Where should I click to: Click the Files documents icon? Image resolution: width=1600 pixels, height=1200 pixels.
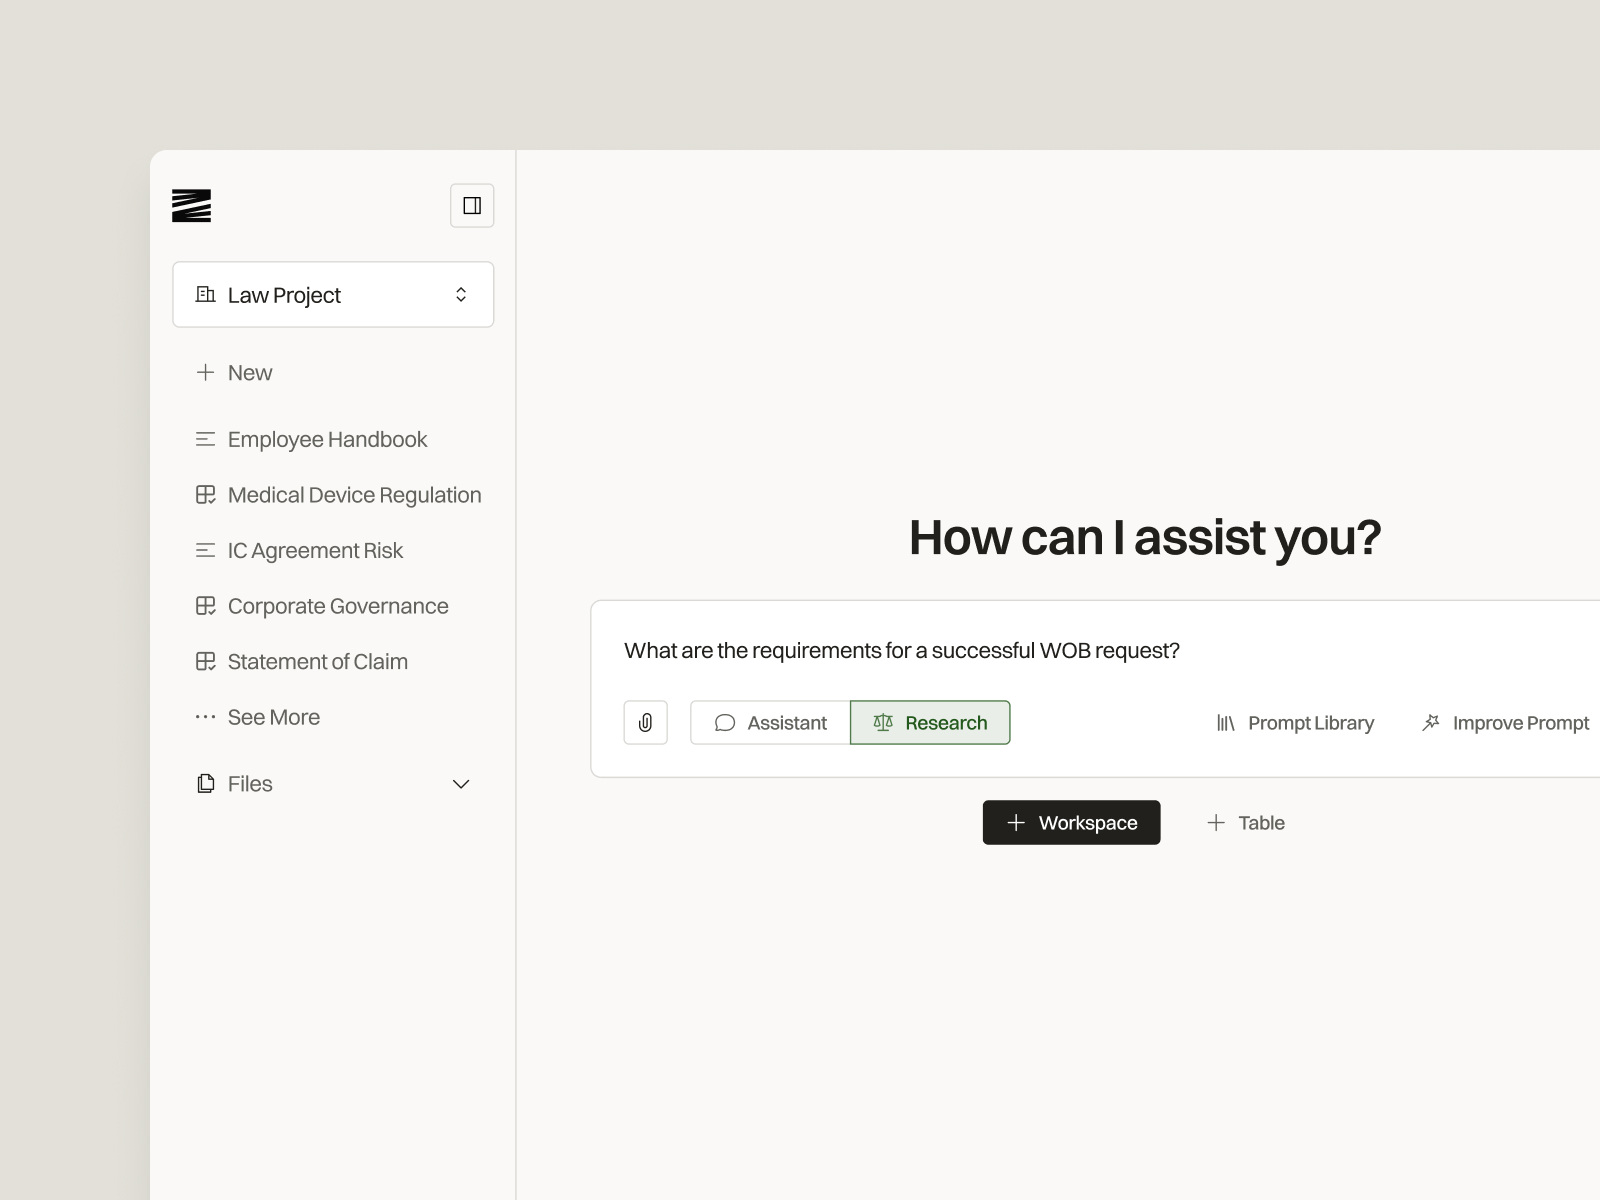(205, 784)
